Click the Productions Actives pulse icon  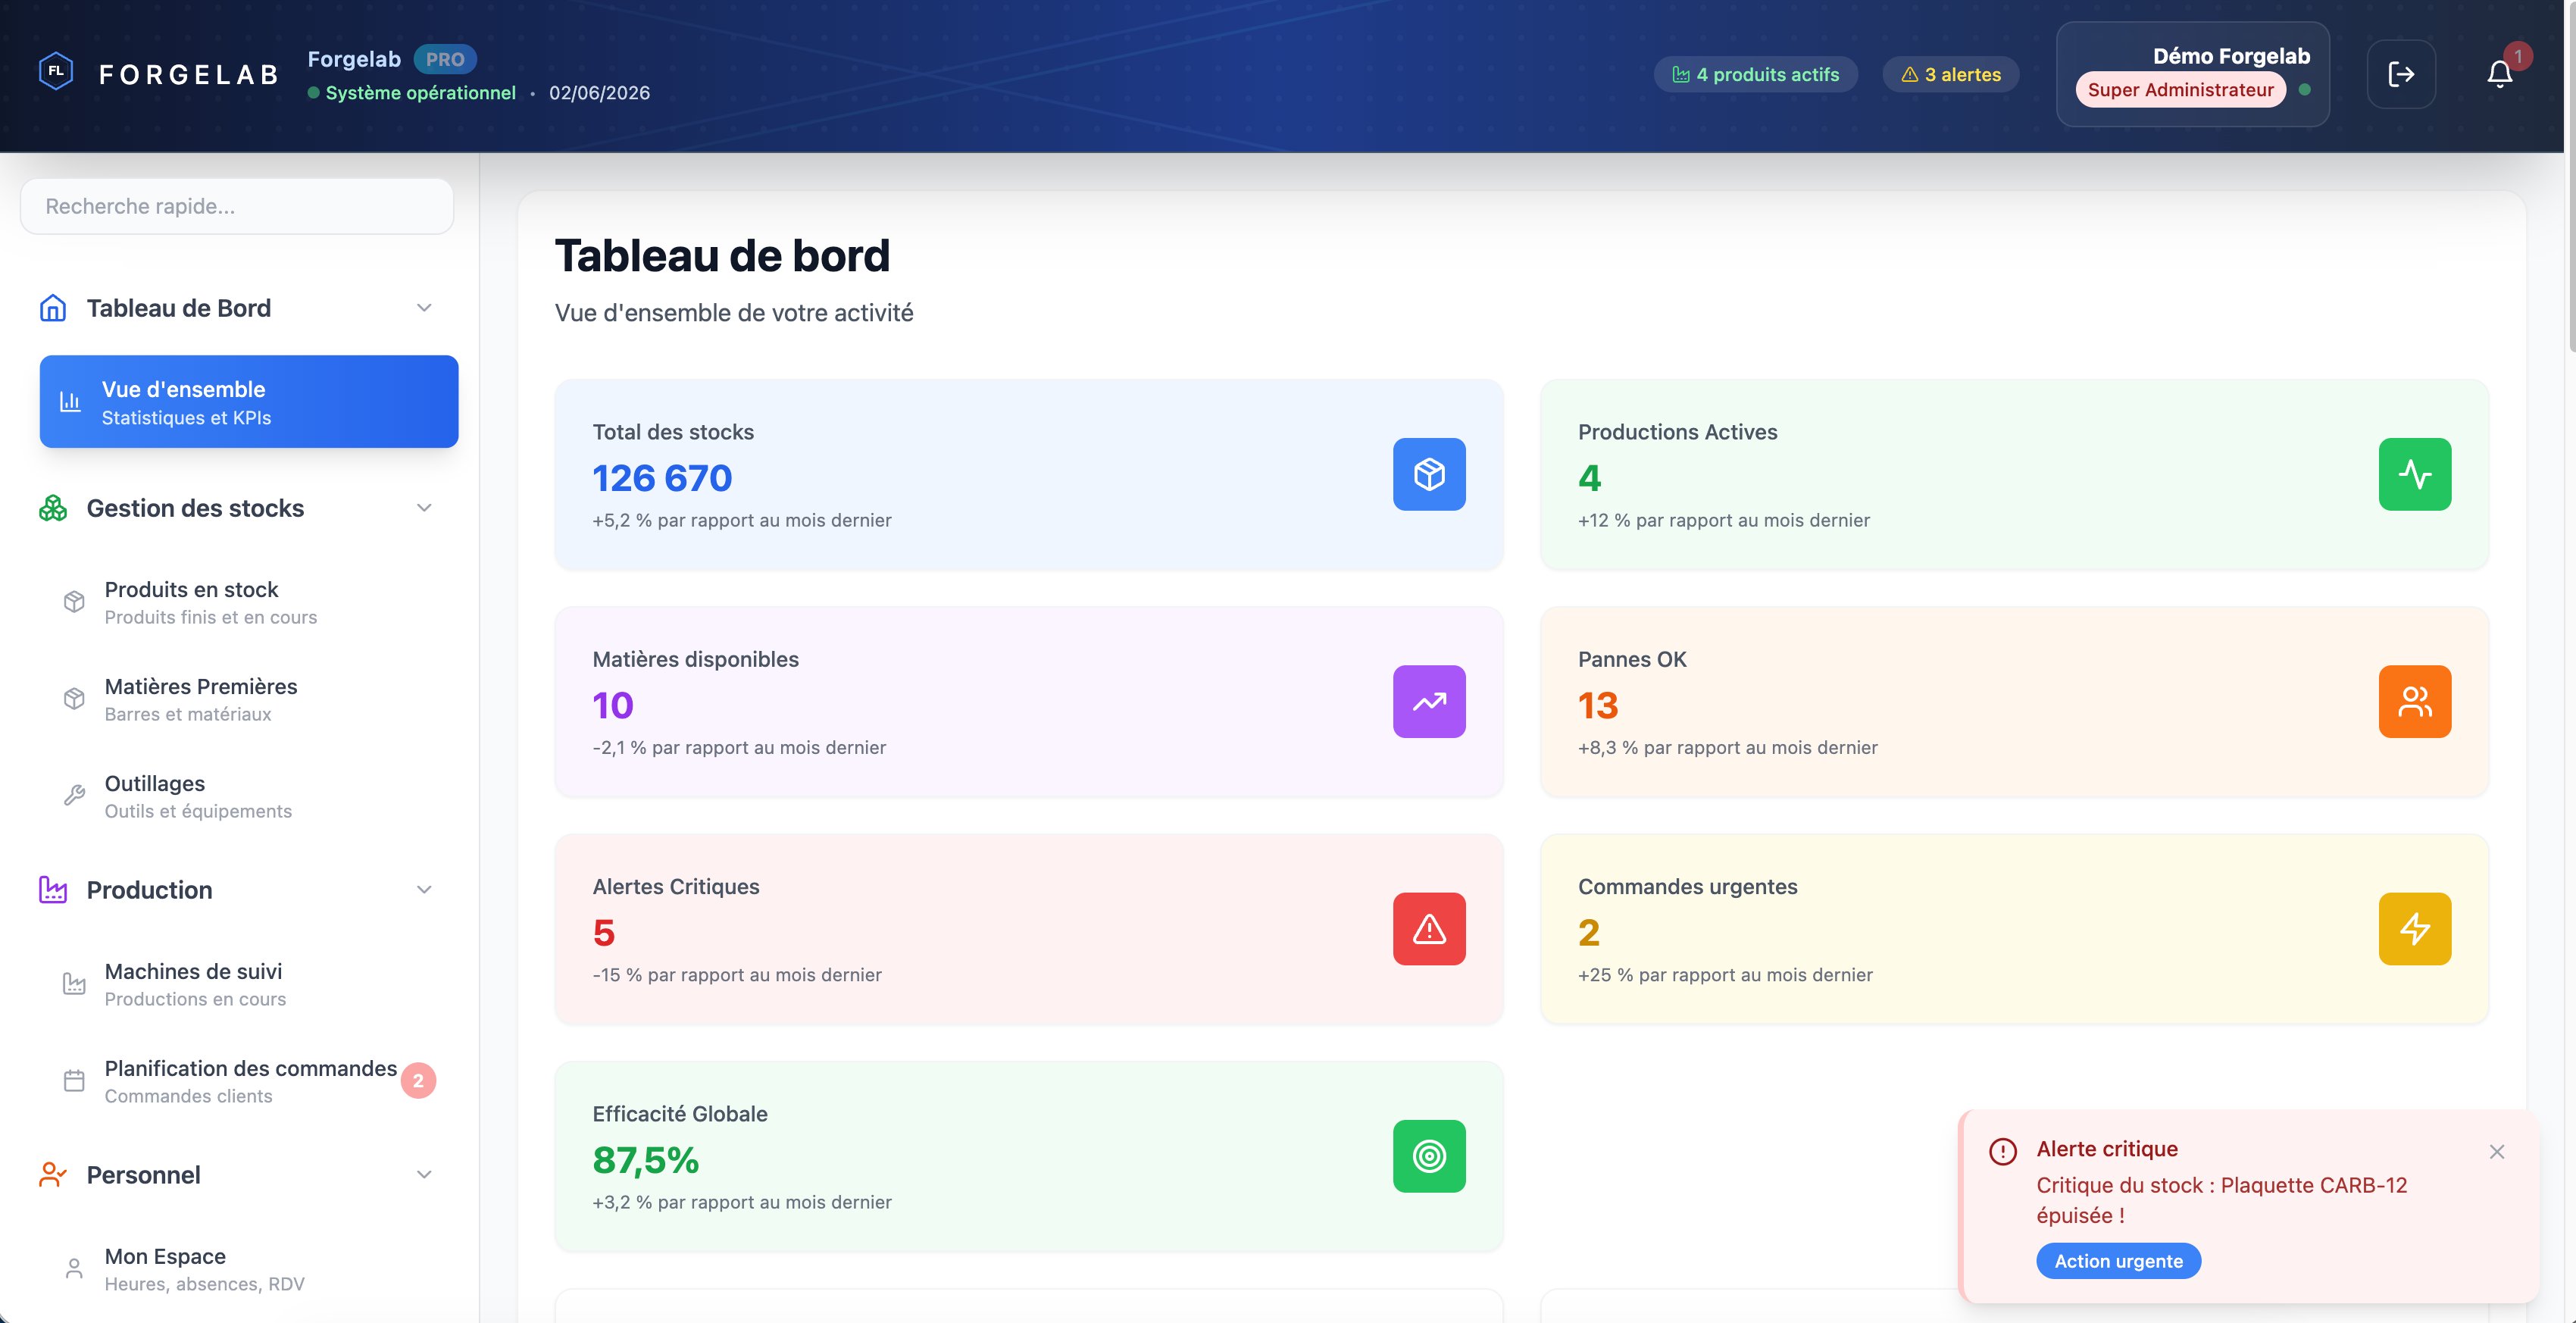(2414, 474)
